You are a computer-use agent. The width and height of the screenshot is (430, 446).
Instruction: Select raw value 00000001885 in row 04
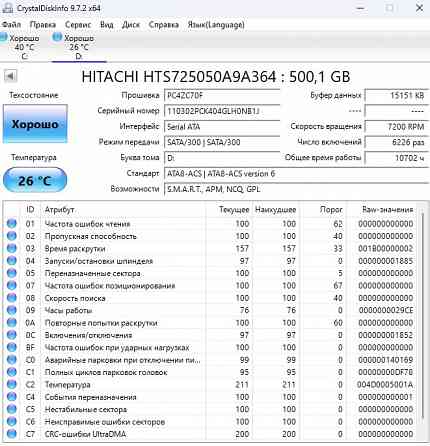coord(386,261)
